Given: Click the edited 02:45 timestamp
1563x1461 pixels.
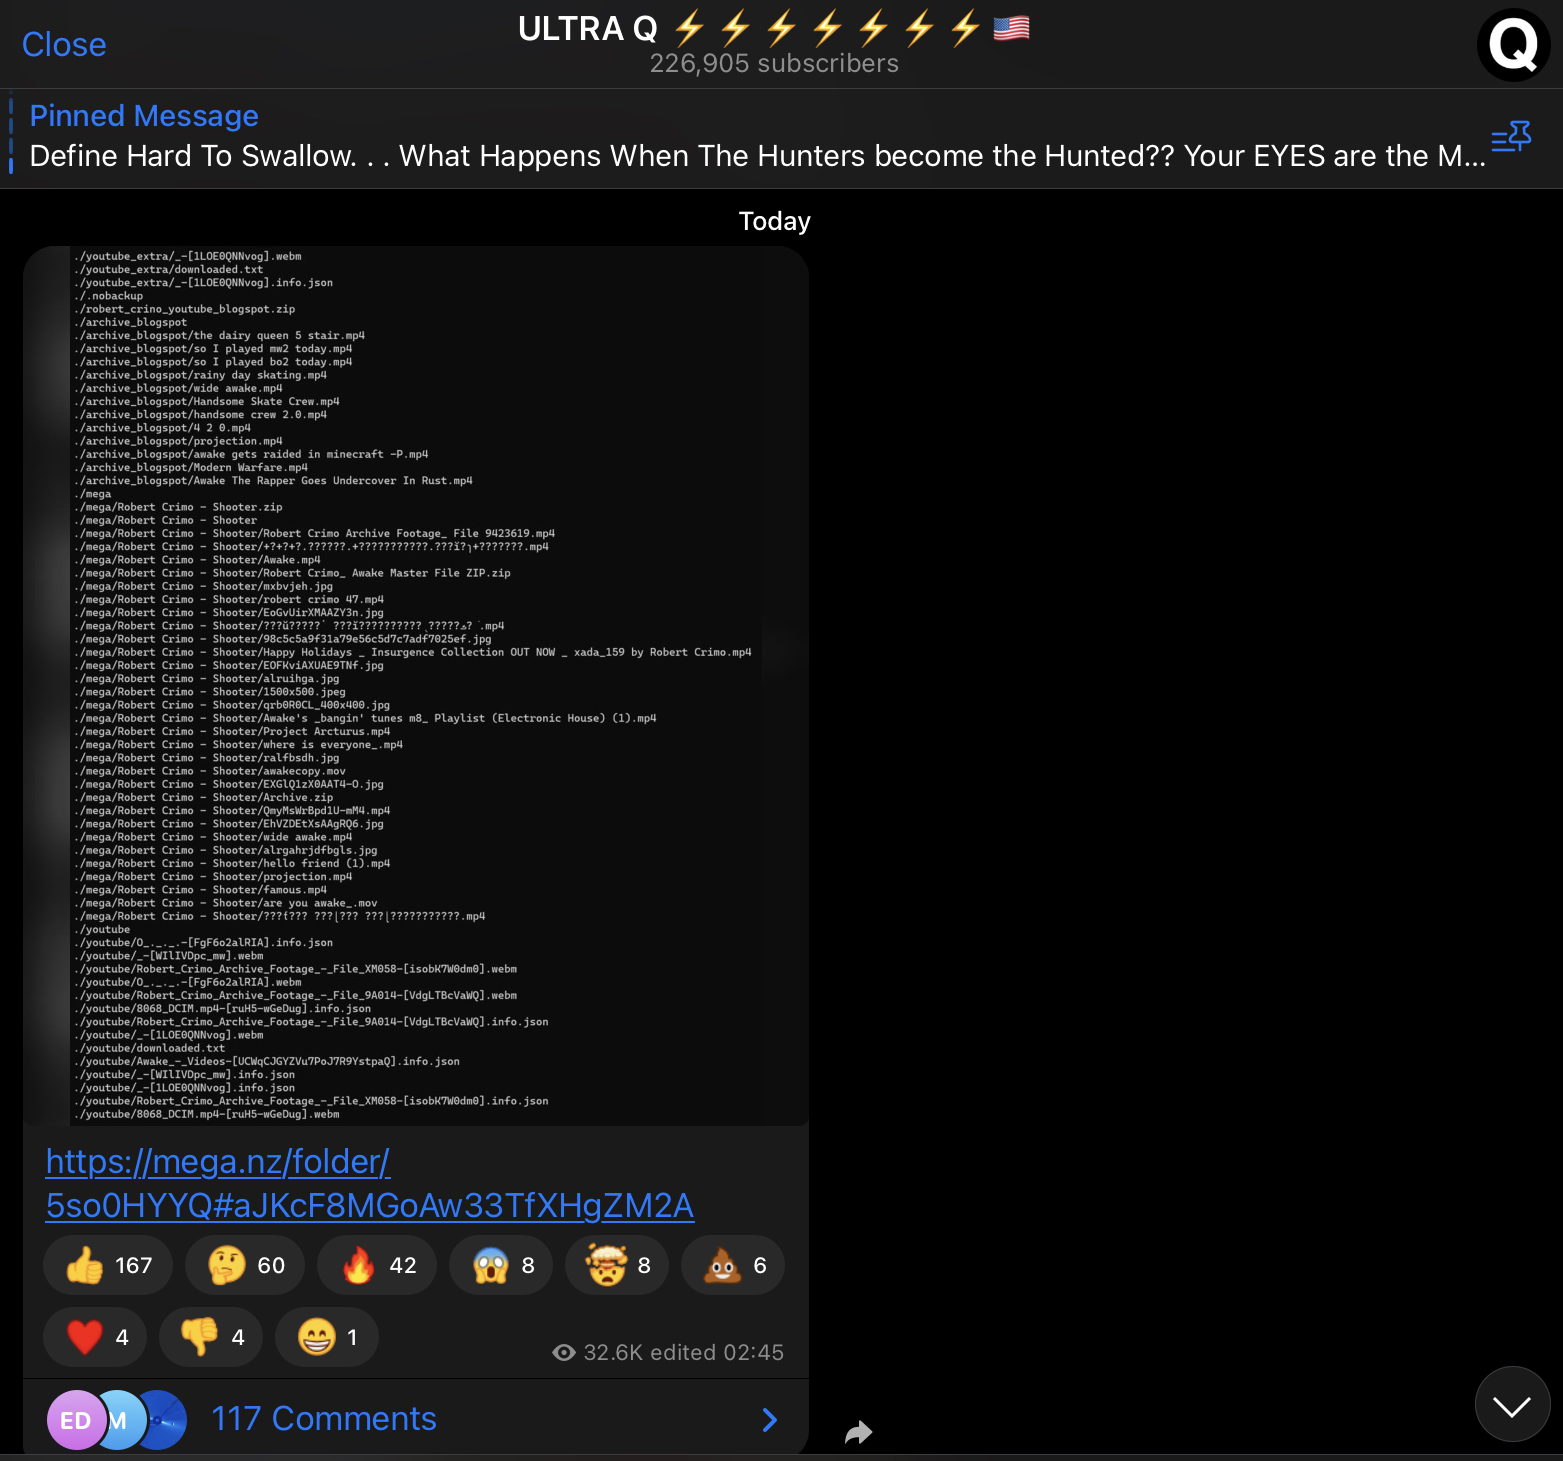Looking at the screenshot, I should point(717,1352).
